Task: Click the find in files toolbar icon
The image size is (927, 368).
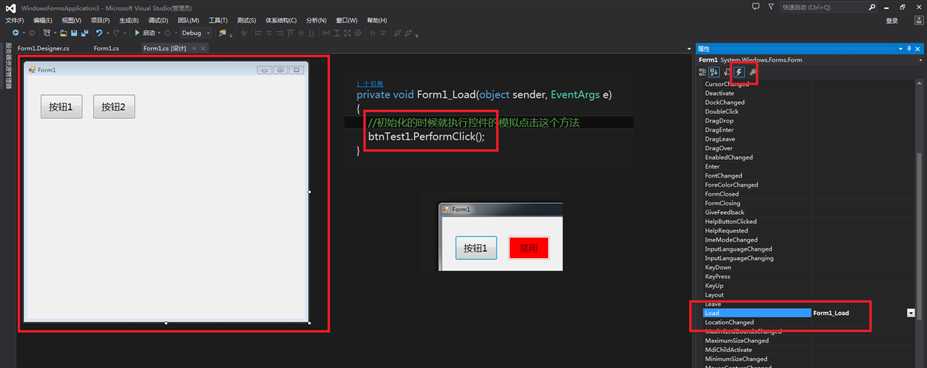Action: pos(222,33)
